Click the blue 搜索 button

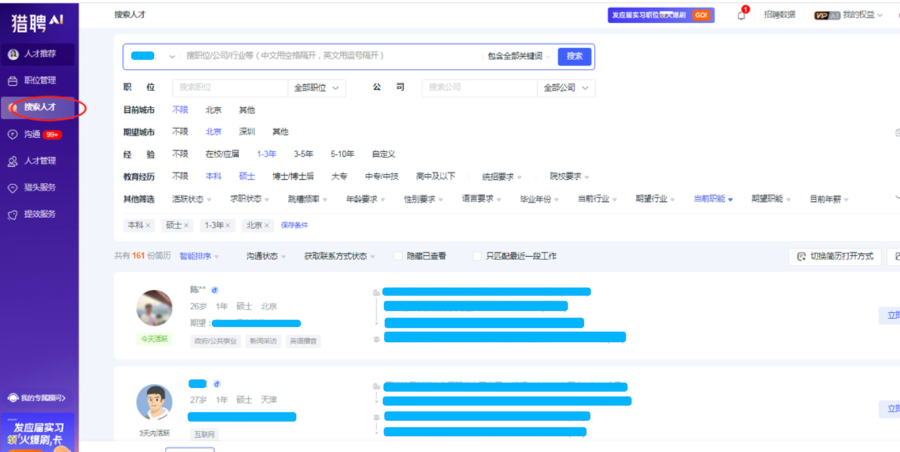574,56
